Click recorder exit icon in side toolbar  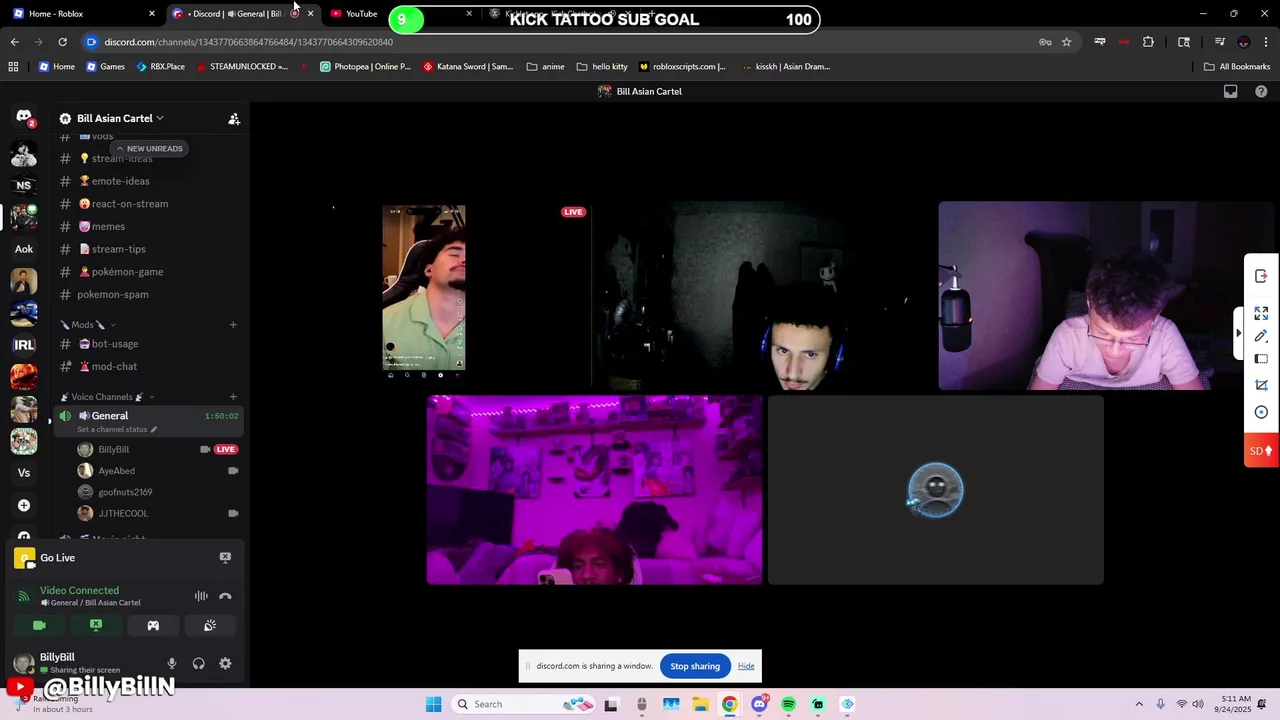(x=1261, y=276)
